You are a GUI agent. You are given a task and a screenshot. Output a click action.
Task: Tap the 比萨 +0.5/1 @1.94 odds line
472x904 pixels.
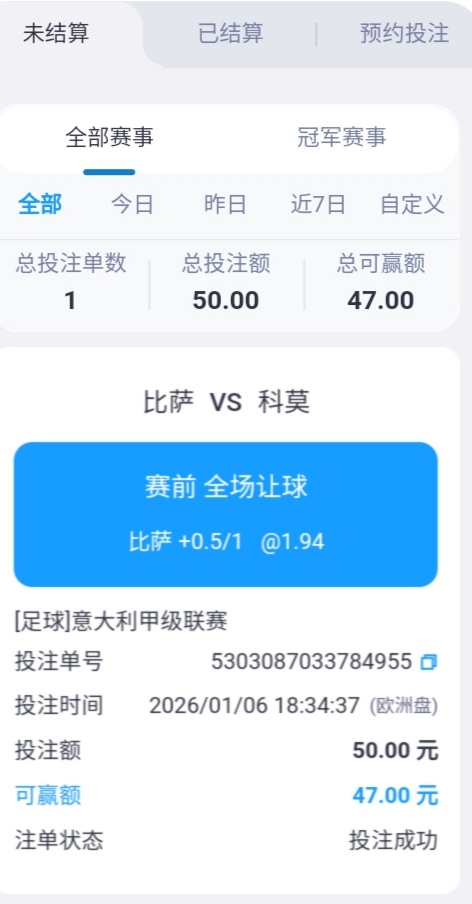226,542
